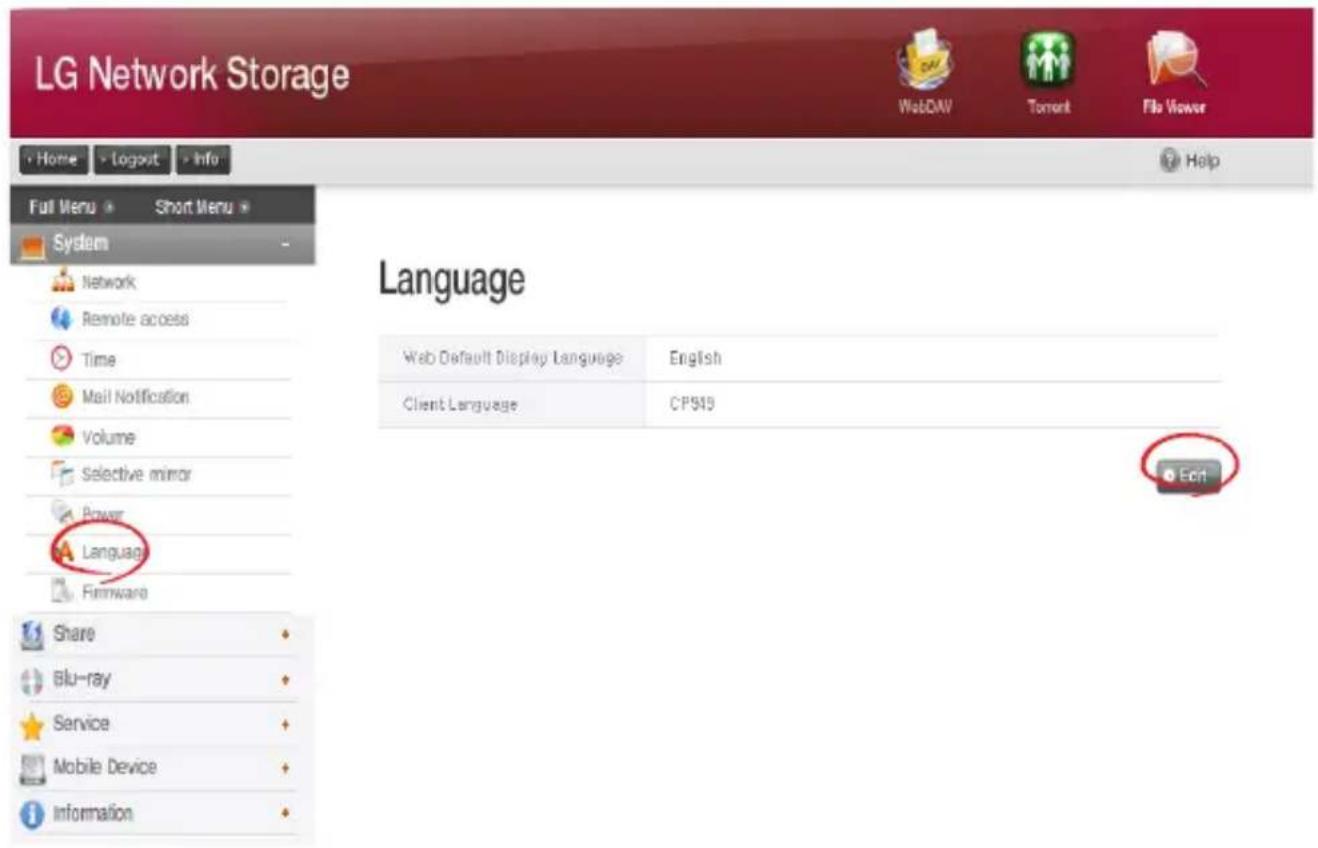Expand the Service section arrow
The image size is (1318, 848).
coord(287,724)
